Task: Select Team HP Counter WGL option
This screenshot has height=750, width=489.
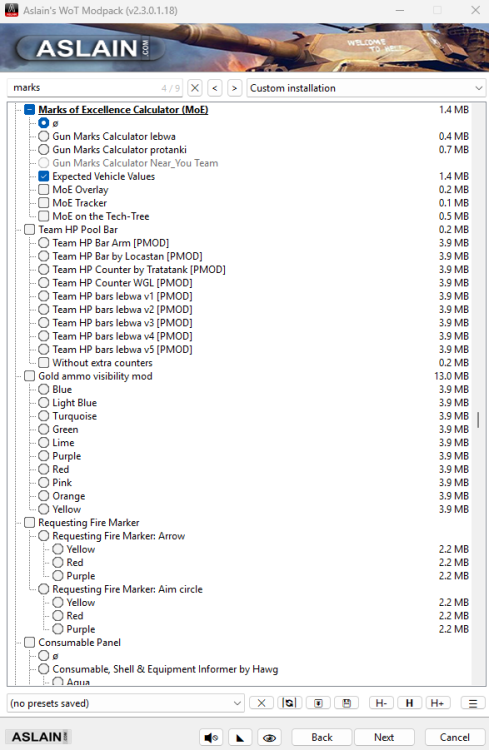Action: pos(44,283)
